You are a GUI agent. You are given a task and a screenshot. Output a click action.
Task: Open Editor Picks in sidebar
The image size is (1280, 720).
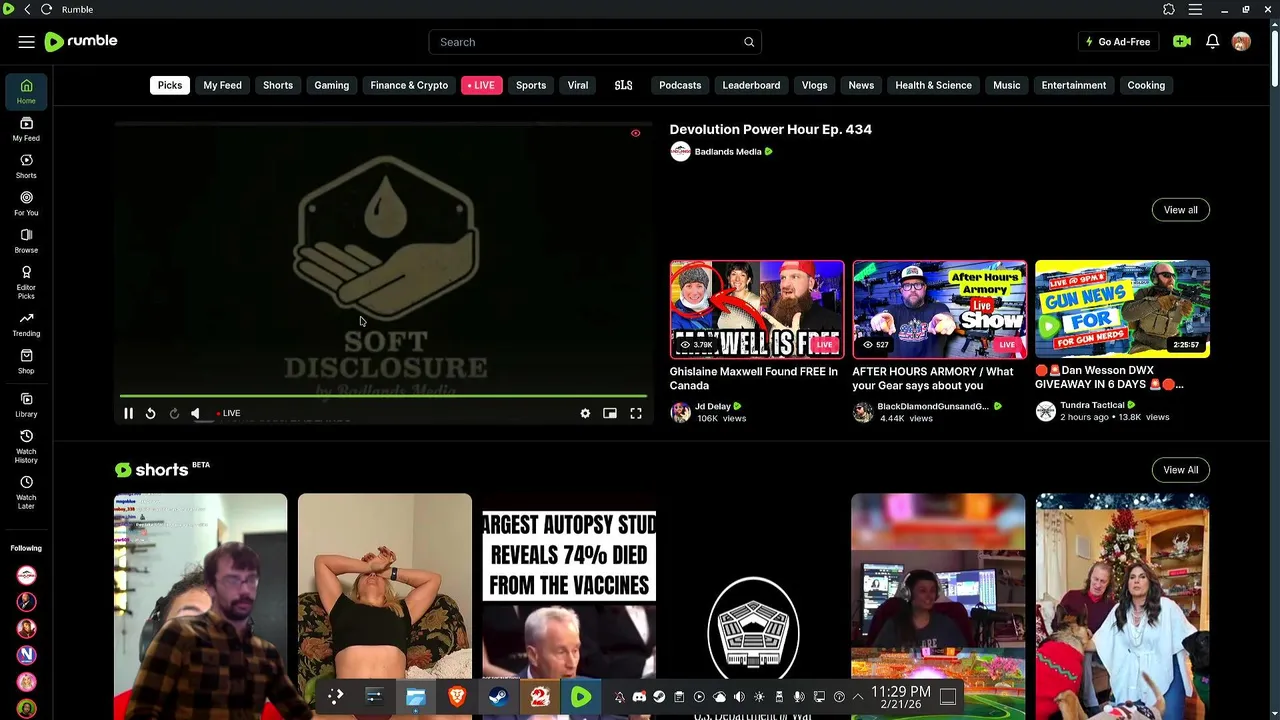(26, 282)
